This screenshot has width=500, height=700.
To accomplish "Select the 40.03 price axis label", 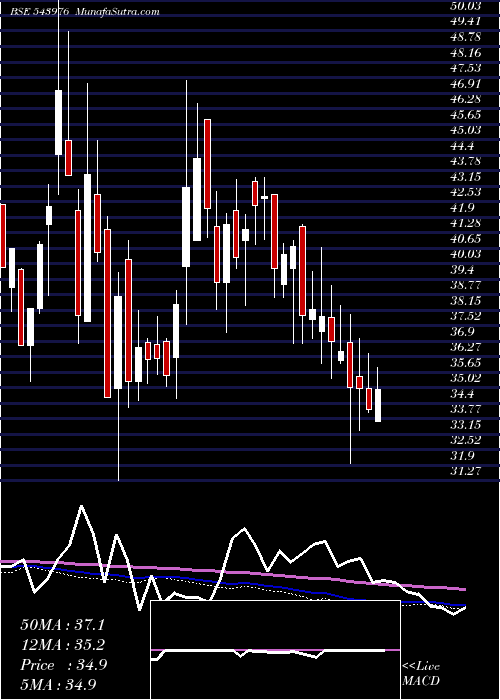I will coord(465,254).
